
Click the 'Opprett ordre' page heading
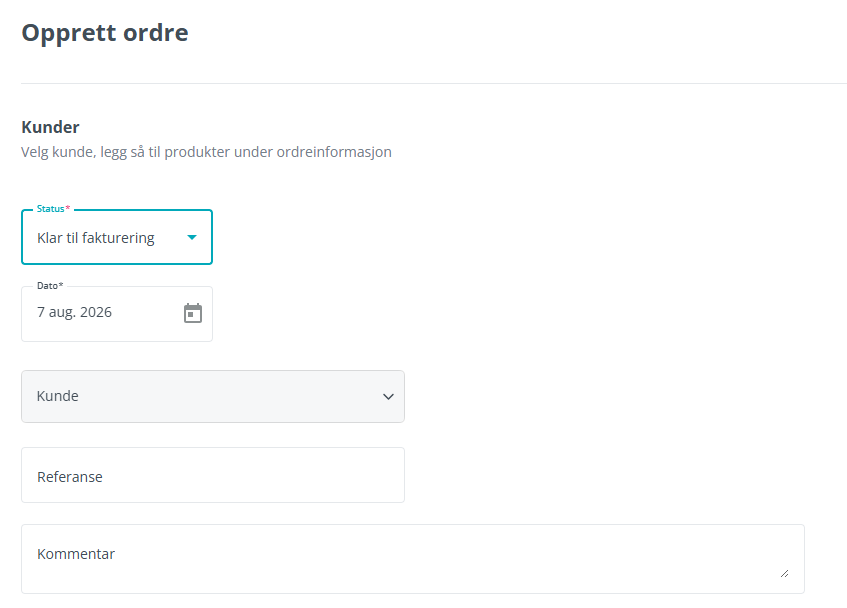click(105, 33)
